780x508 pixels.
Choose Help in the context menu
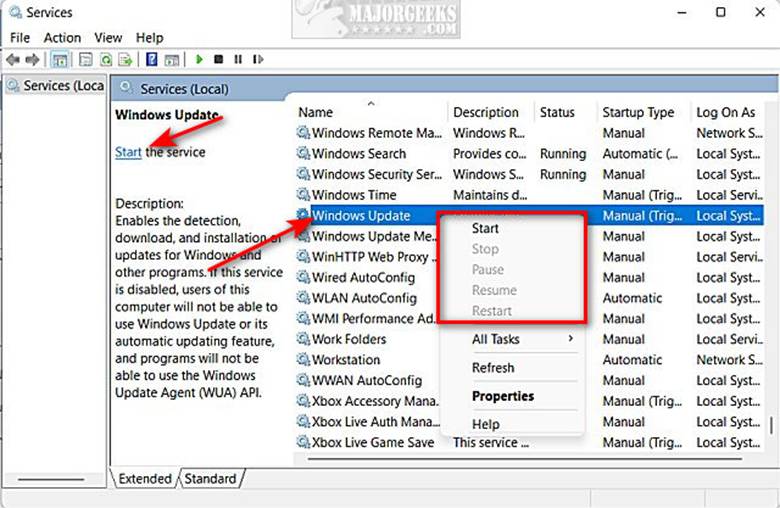pyautogui.click(x=512, y=424)
